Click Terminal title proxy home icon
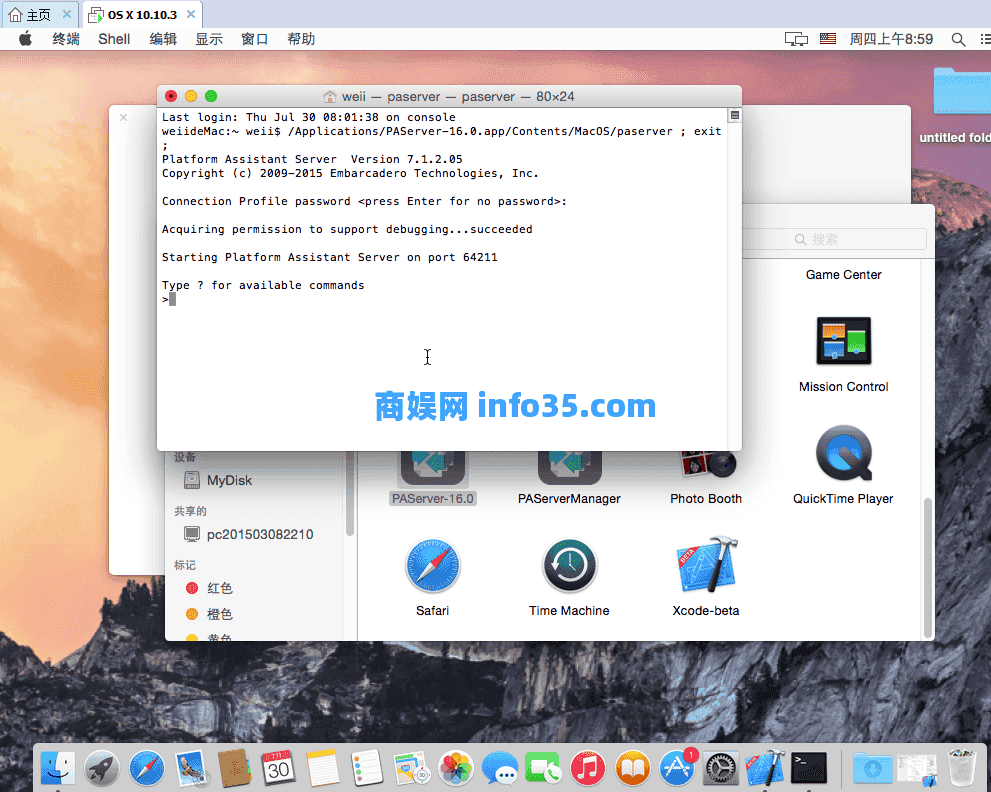 click(330, 97)
